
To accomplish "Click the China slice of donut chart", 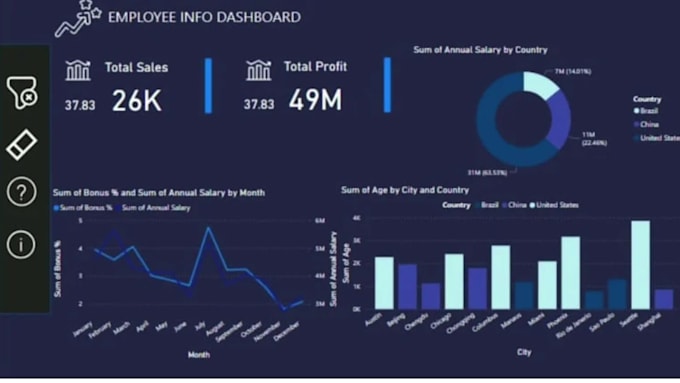I will point(560,119).
